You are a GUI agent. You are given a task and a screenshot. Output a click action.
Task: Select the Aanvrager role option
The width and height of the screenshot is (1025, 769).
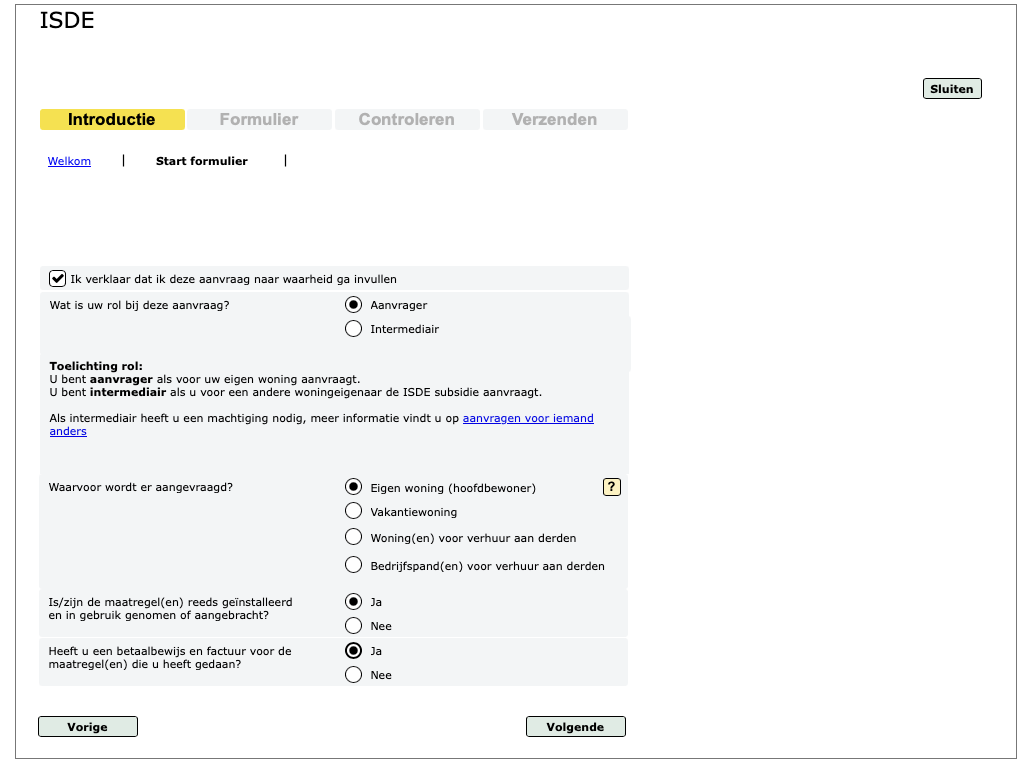coord(353,305)
